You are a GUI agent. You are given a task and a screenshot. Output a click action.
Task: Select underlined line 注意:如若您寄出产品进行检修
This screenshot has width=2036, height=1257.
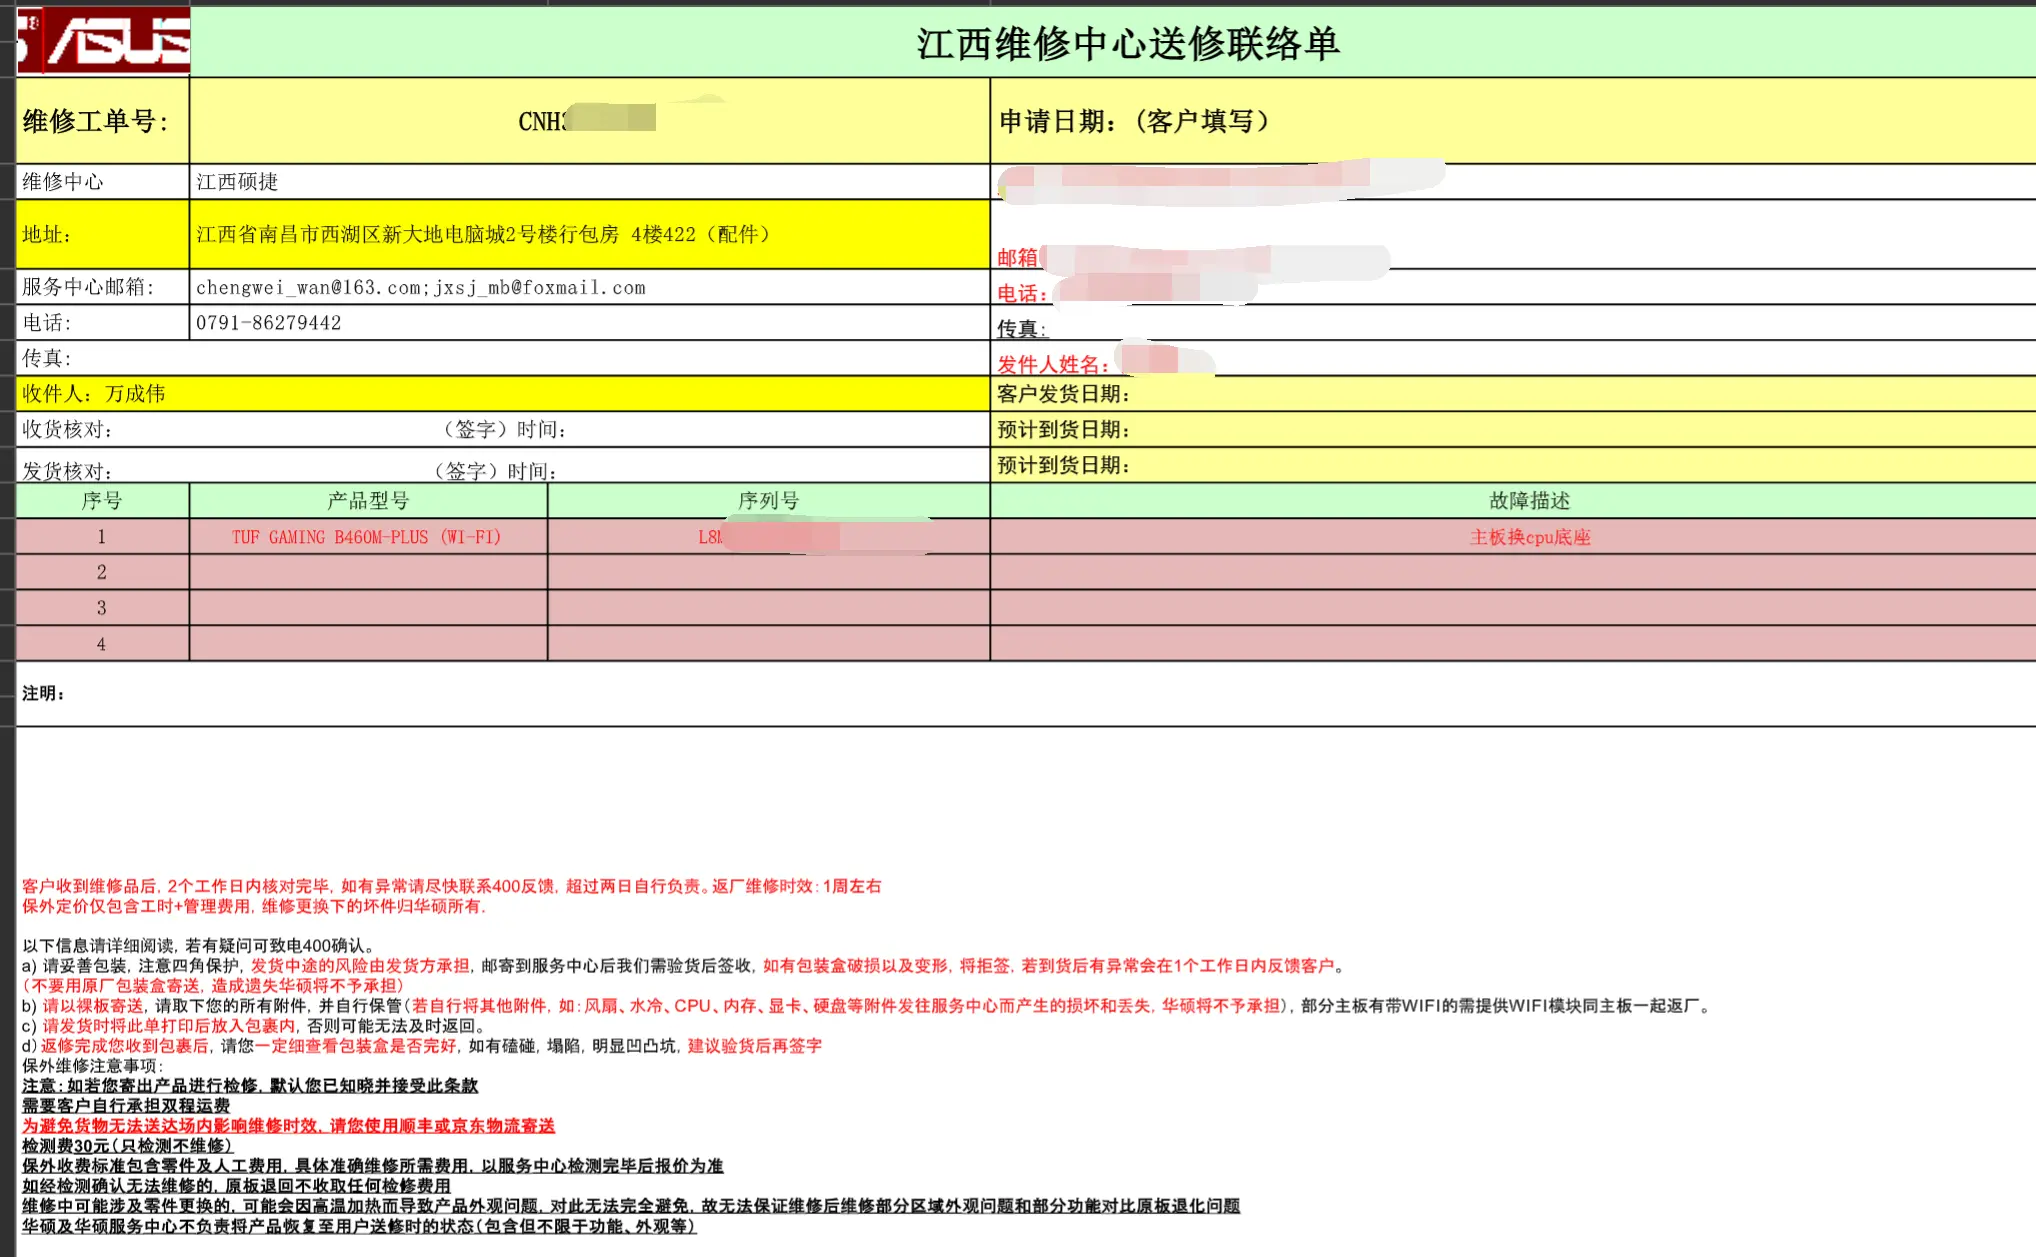pyautogui.click(x=250, y=1086)
